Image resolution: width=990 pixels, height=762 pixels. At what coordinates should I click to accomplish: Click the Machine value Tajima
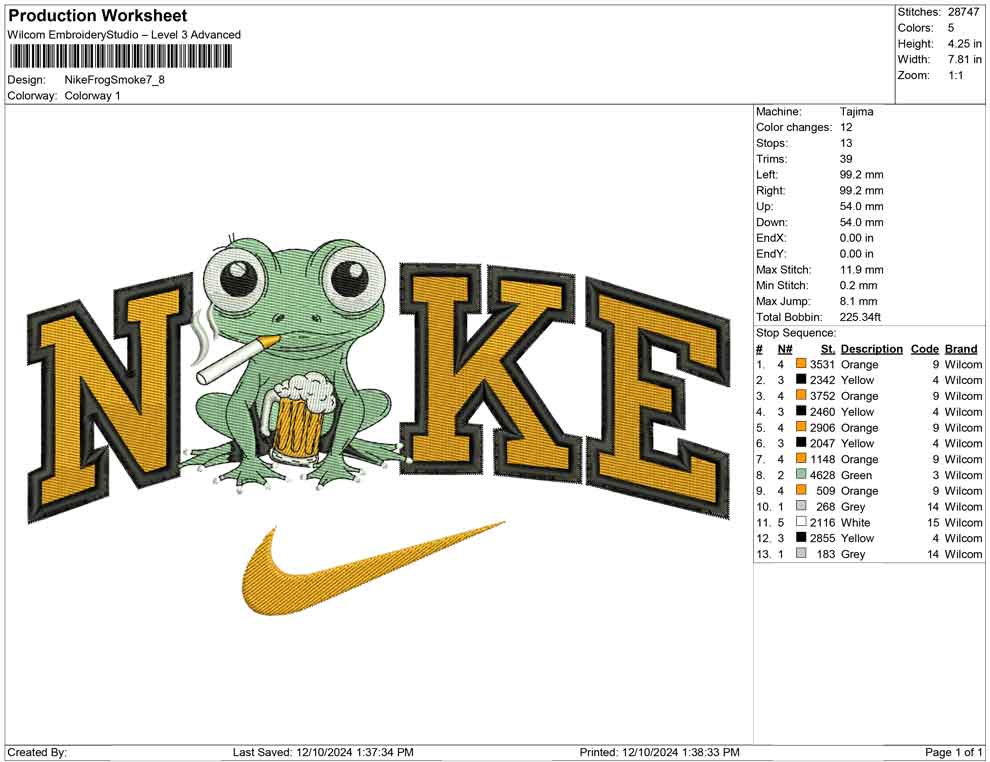[856, 111]
